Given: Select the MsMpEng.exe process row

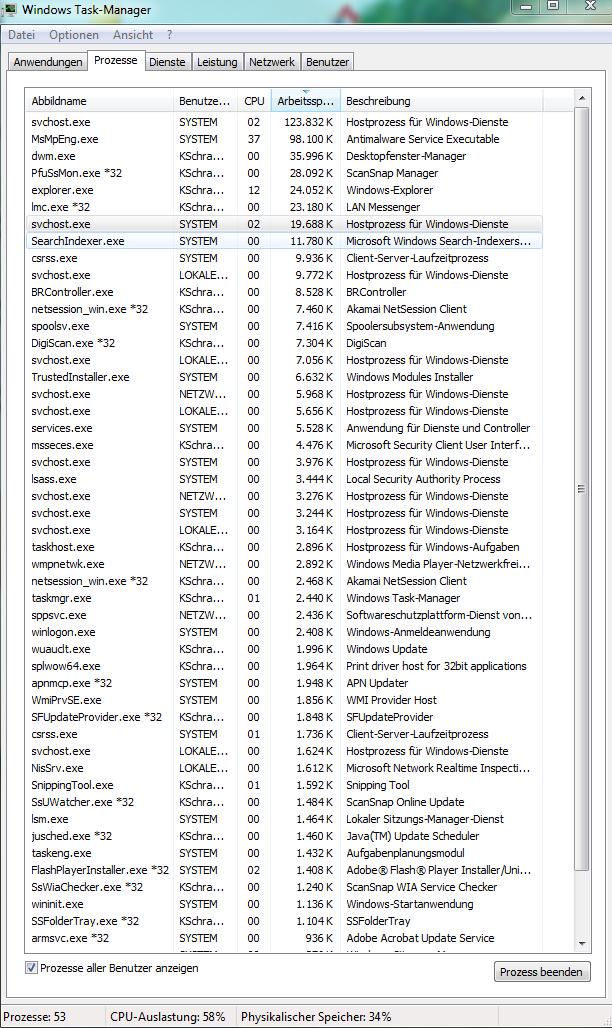Looking at the screenshot, I should 284,139.
